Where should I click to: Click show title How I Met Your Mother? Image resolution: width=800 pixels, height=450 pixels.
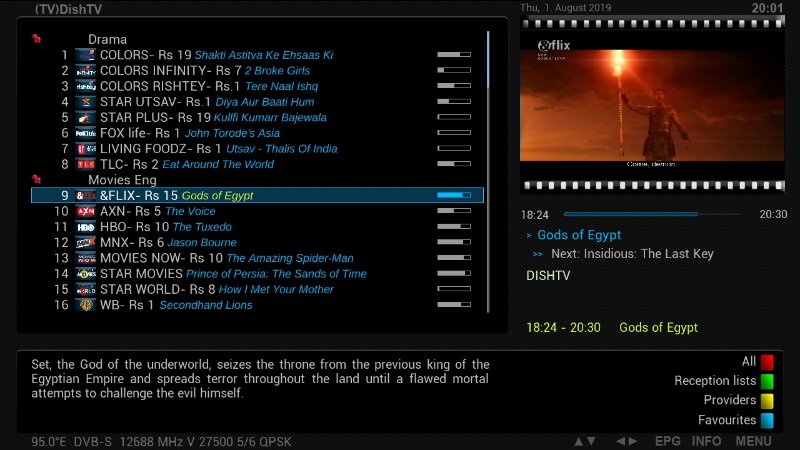[x=276, y=289]
